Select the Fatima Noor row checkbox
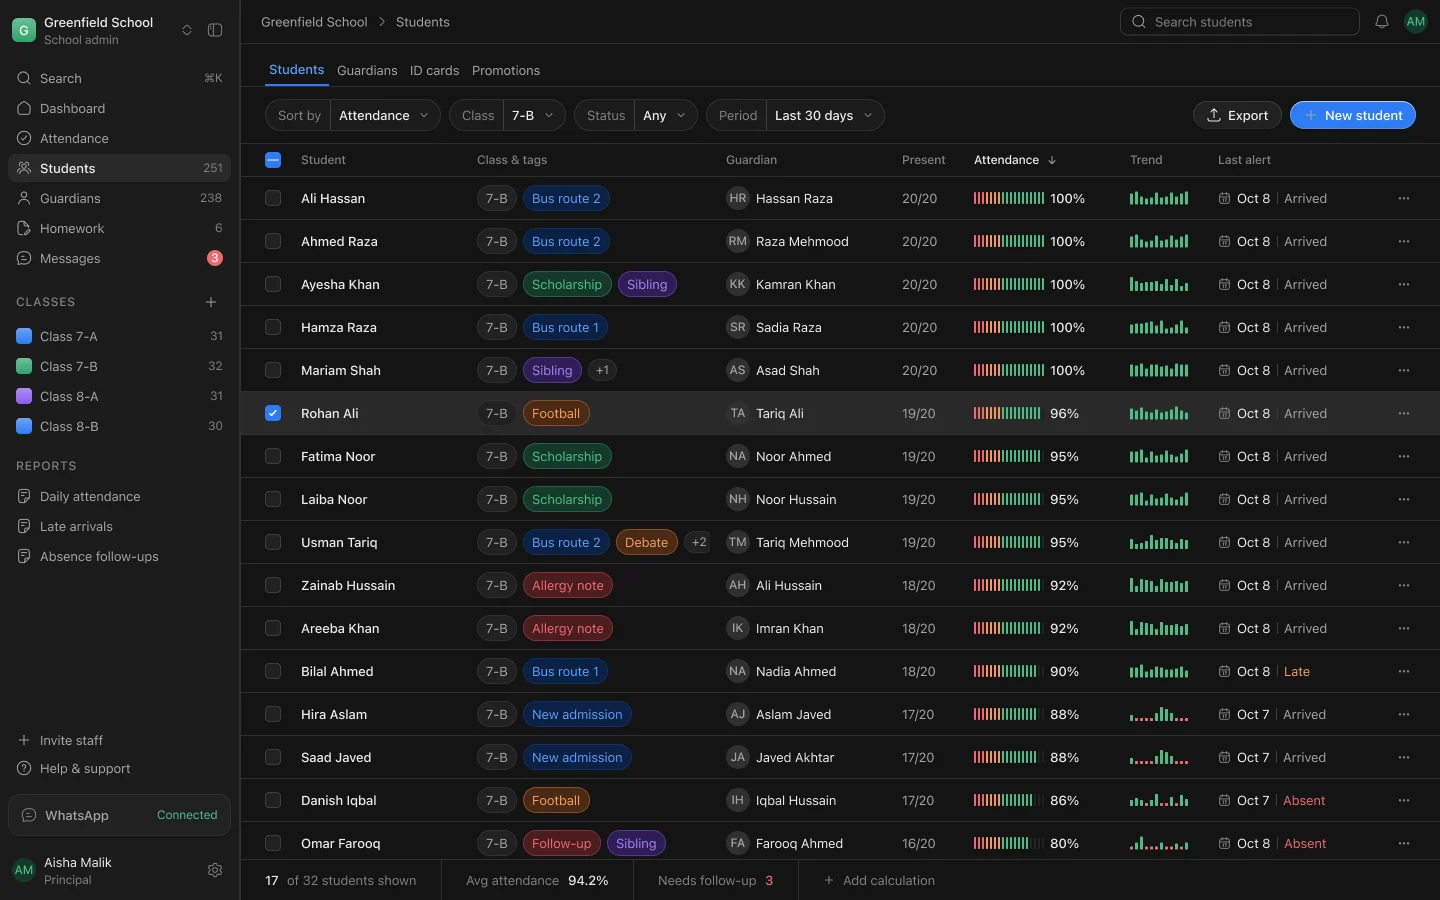The image size is (1440, 900). pyautogui.click(x=273, y=456)
